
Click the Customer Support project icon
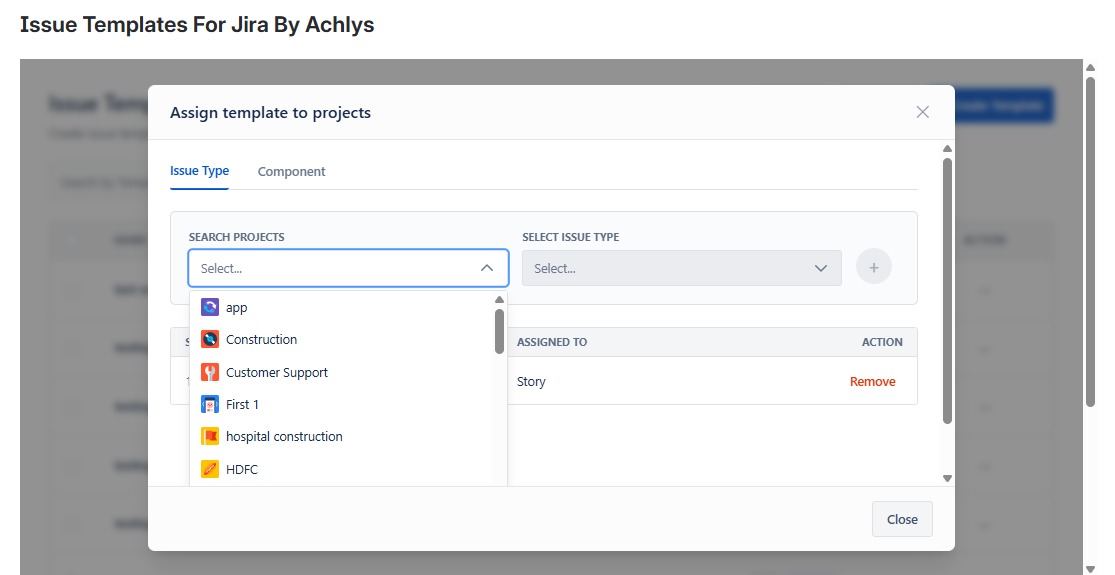[x=209, y=372]
